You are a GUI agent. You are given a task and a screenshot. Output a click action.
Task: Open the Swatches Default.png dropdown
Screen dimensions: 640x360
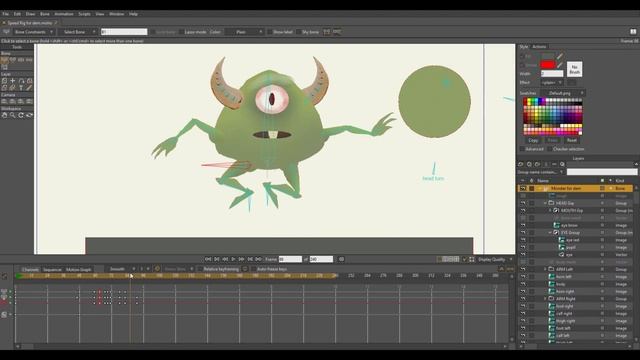(563, 93)
